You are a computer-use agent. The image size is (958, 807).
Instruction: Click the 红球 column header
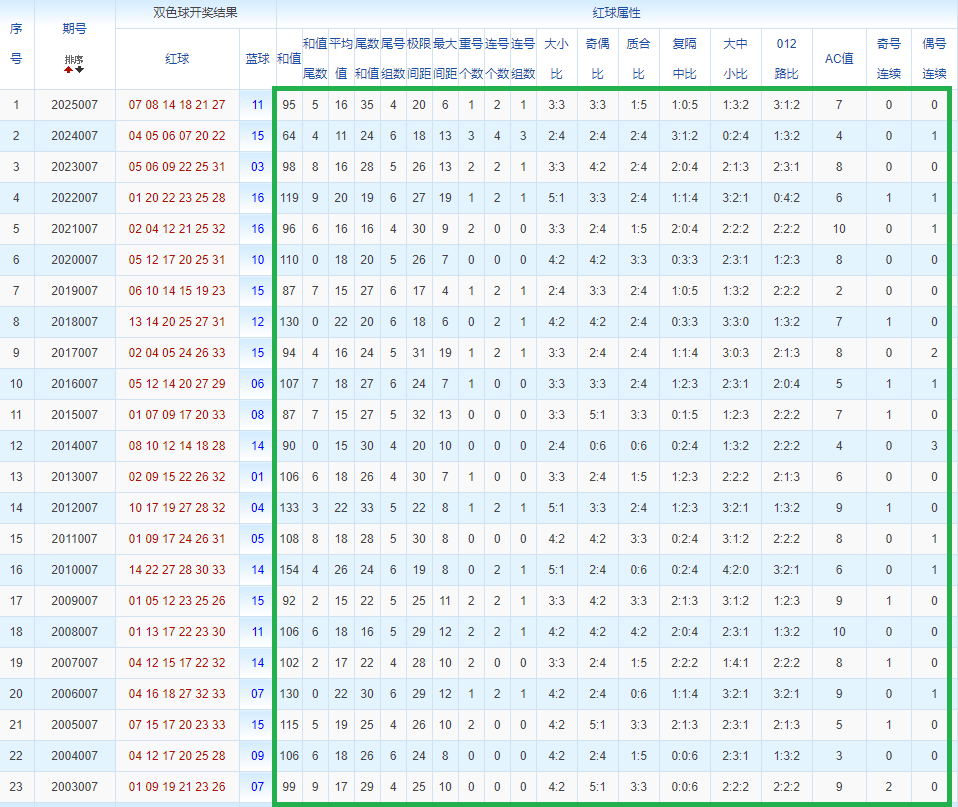pyautogui.click(x=177, y=59)
